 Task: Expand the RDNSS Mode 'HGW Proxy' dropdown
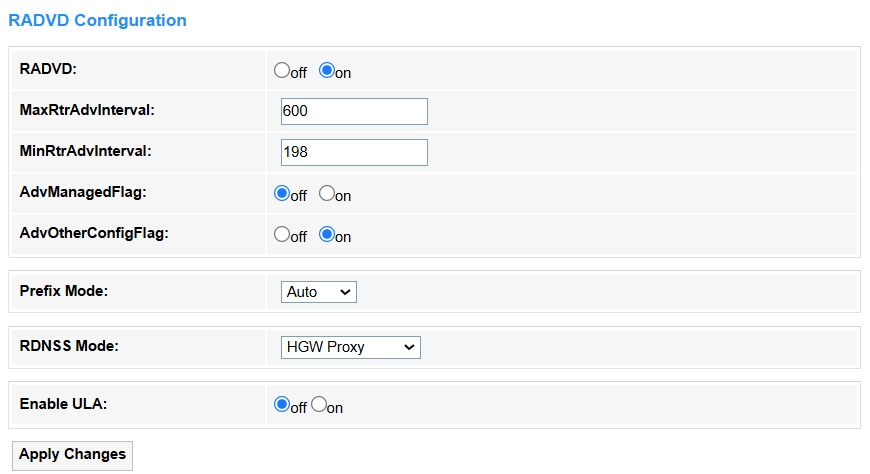point(350,347)
